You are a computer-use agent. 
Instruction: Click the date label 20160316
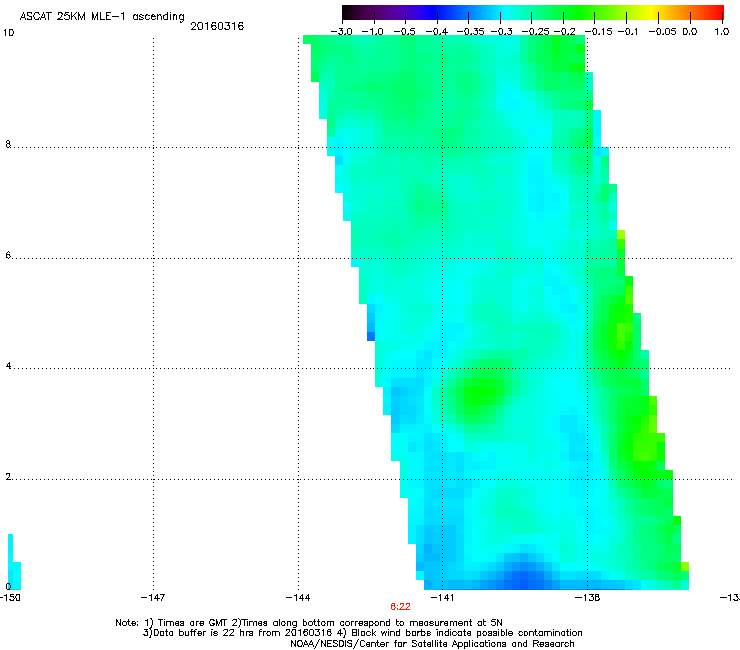[x=217, y=26]
